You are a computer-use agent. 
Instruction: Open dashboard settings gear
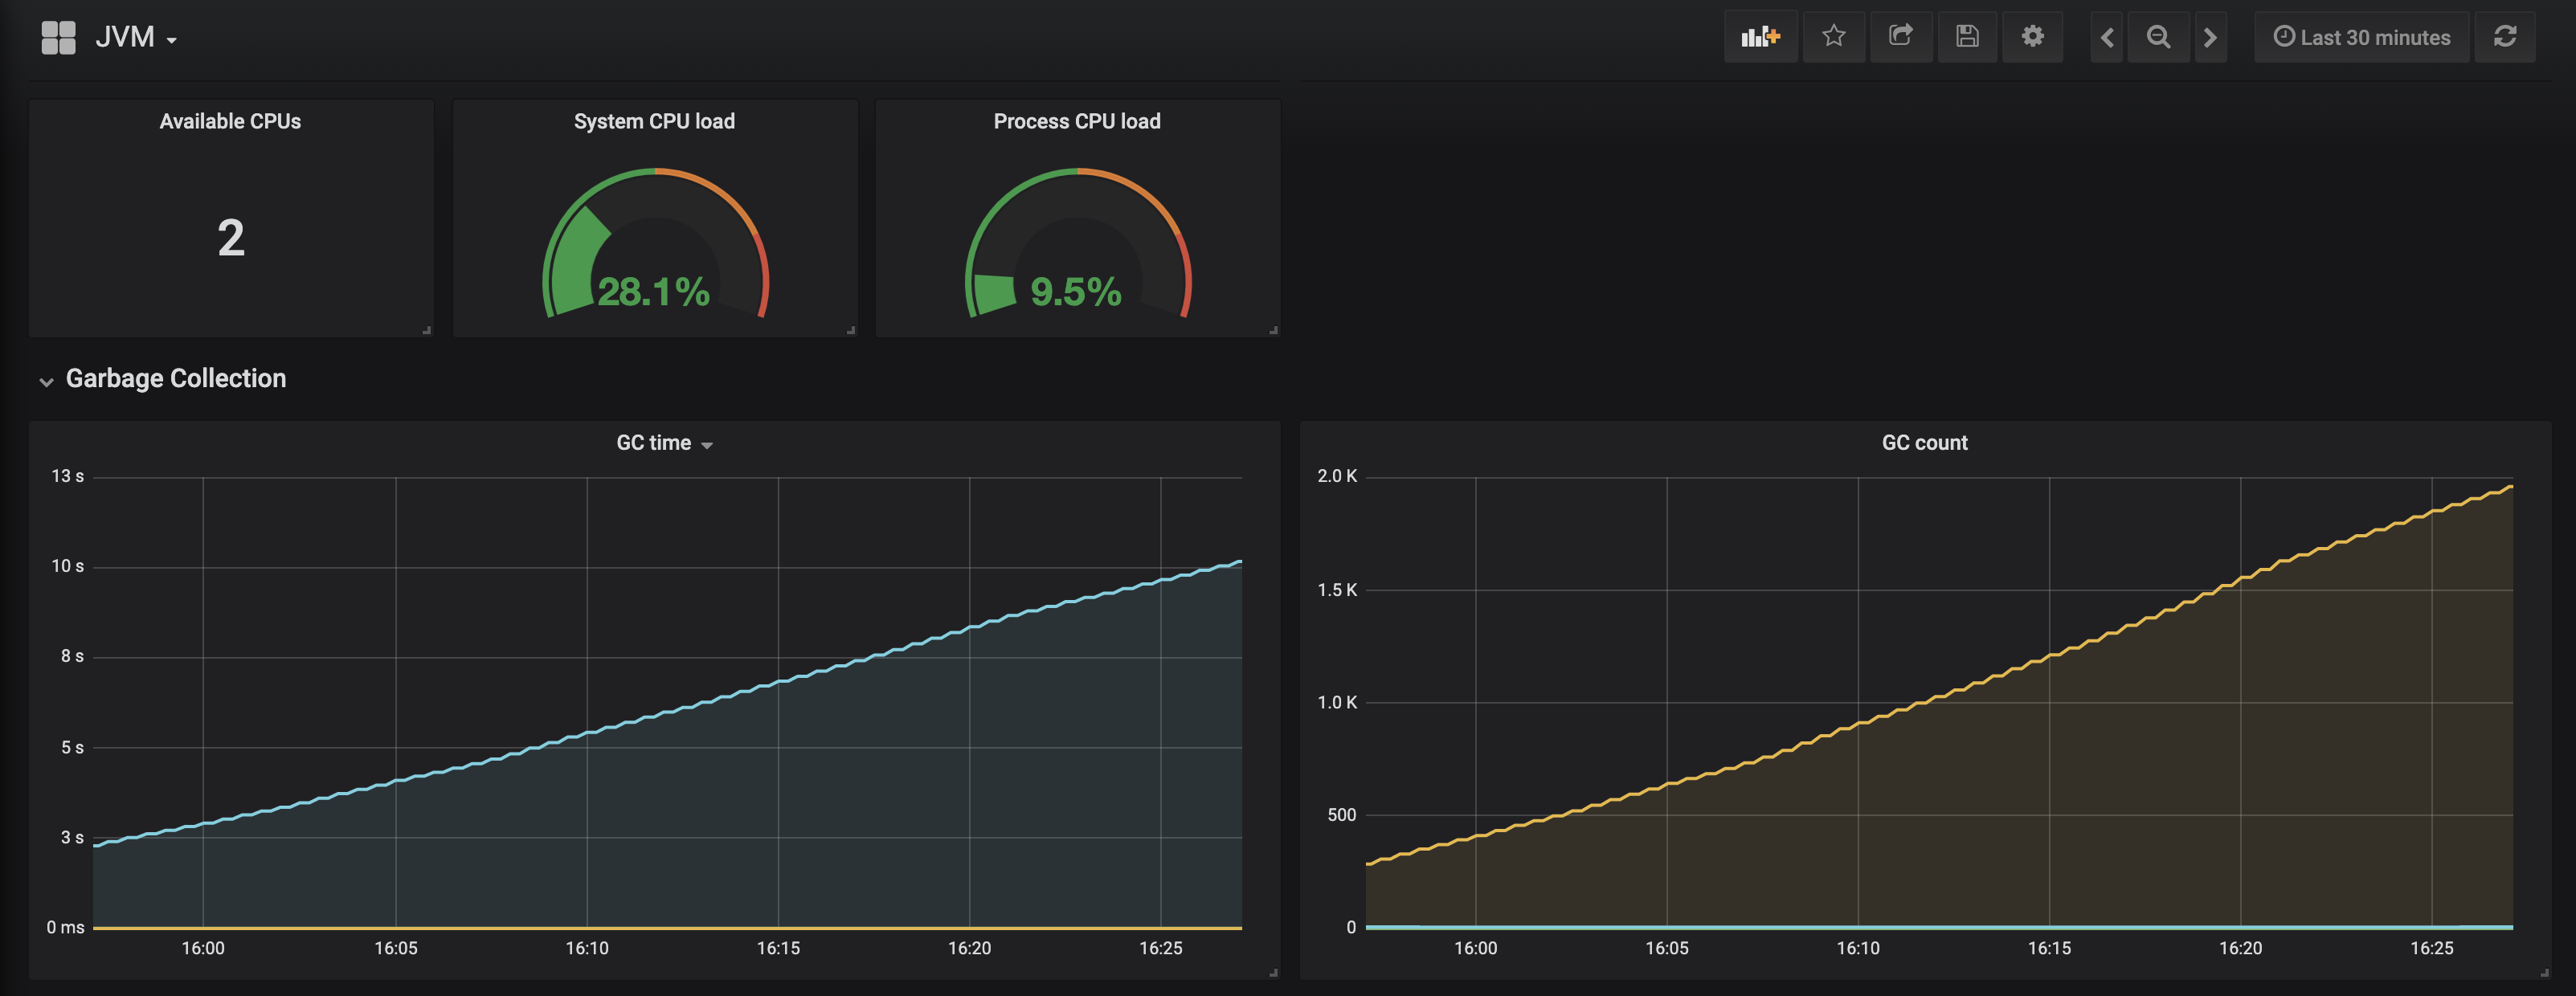(x=2032, y=37)
